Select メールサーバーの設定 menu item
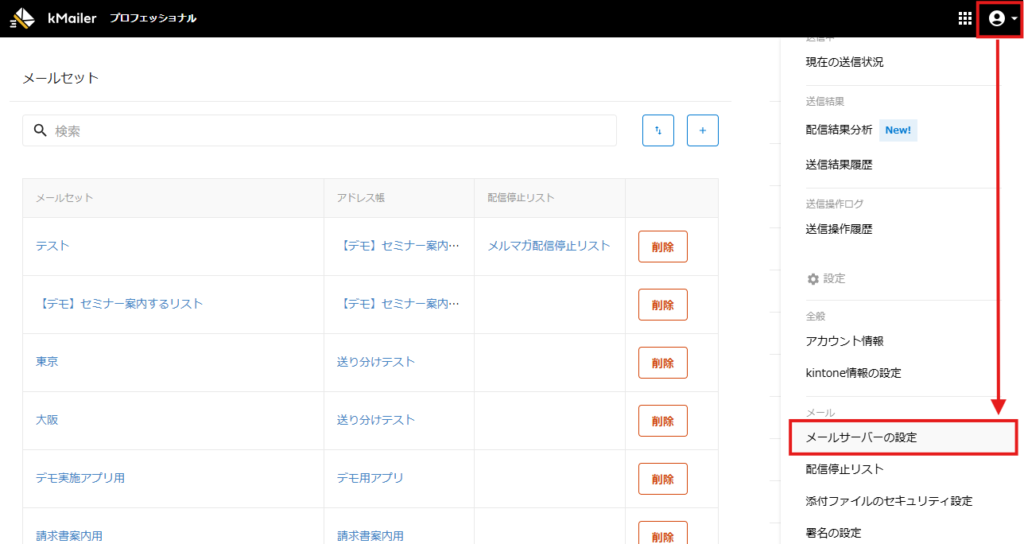Screen dimensions: 1024x544 point(861,438)
